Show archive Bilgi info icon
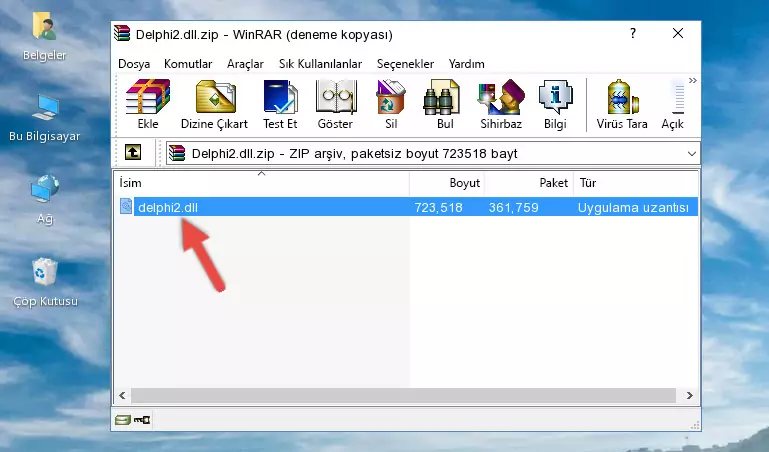Image resolution: width=769 pixels, height=452 pixels. 555,97
